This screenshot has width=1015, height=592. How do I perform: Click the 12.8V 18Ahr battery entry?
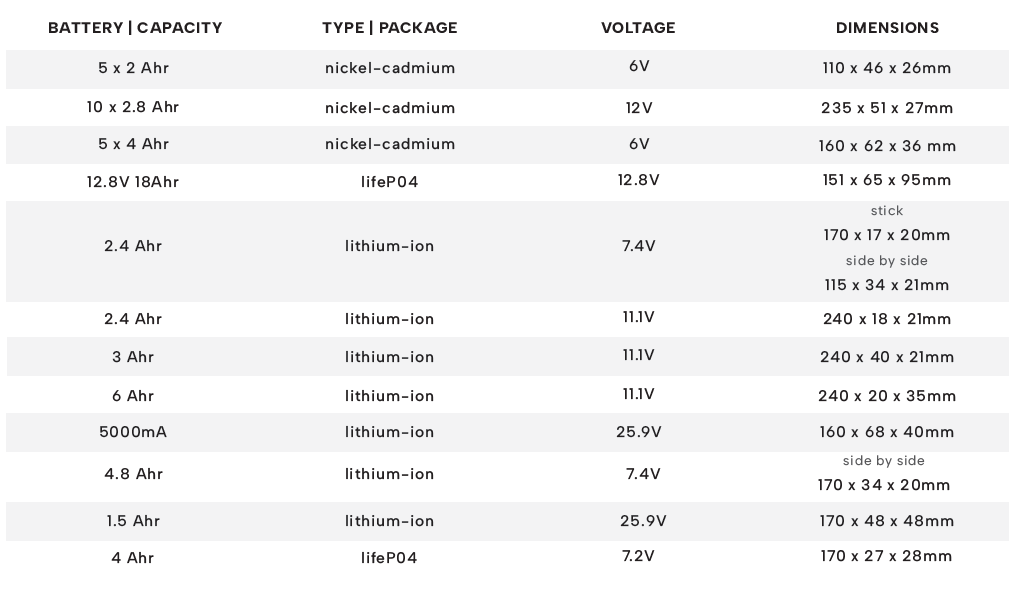click(x=133, y=181)
